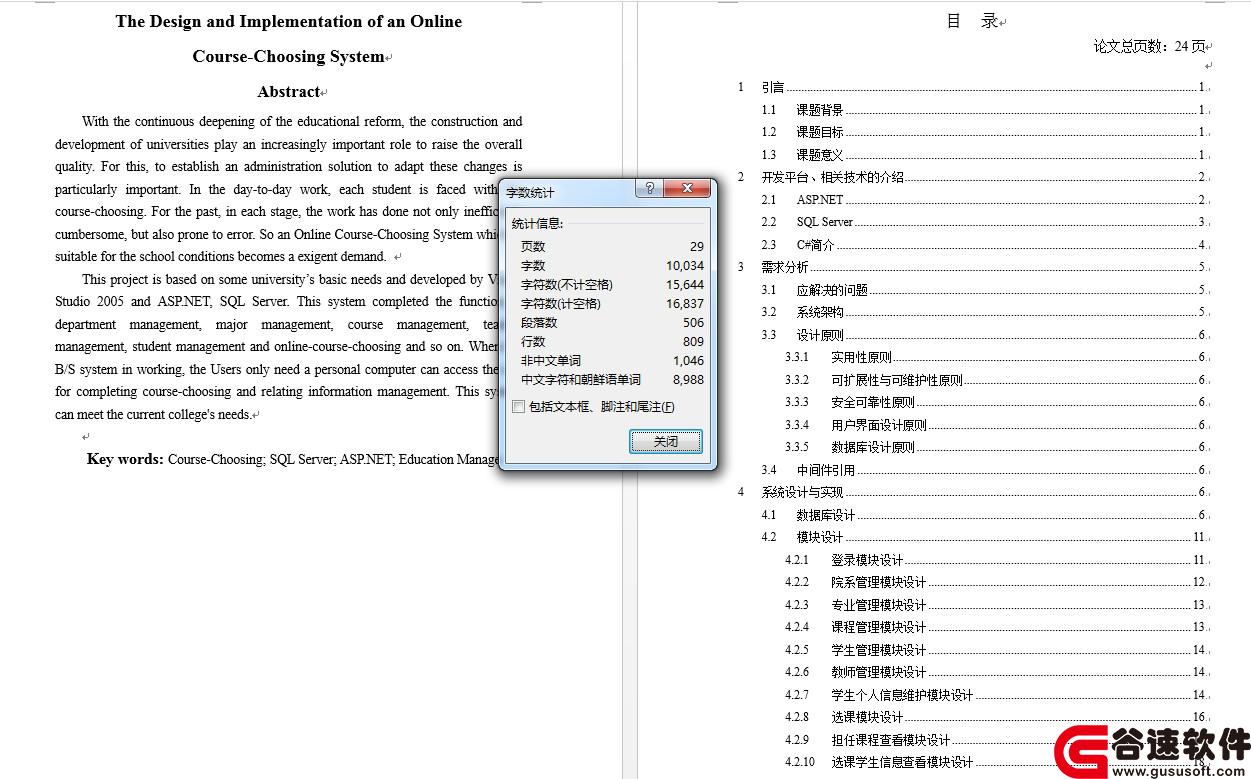The image size is (1251, 779).
Task: Open contents entry 4.2.9 担任课程查看模块设计
Action: point(996,740)
